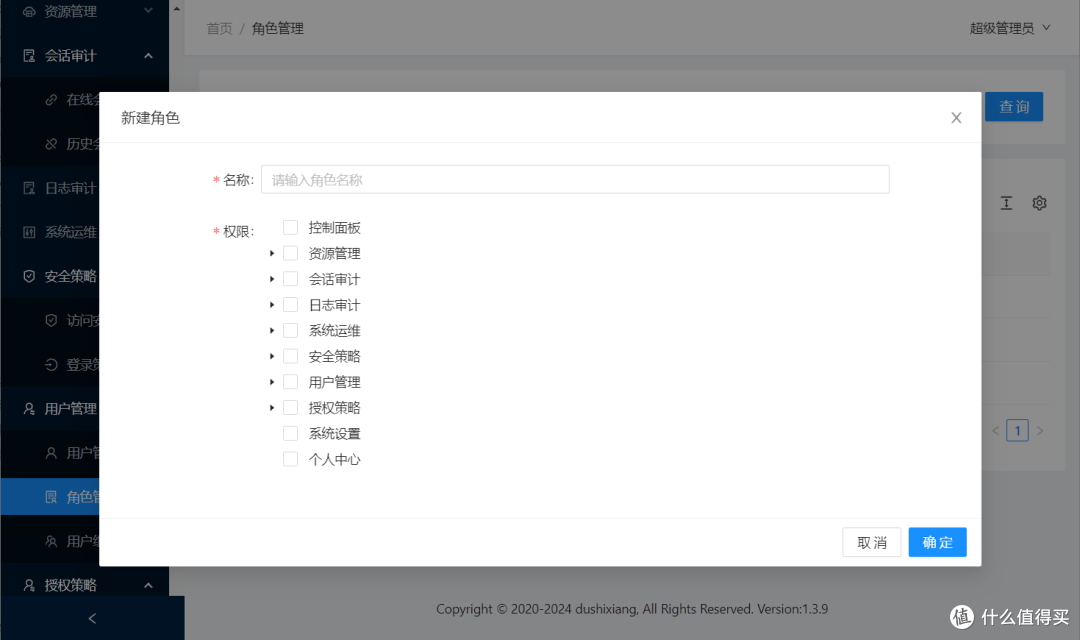Image resolution: width=1080 pixels, height=640 pixels.
Task: Click the 取消 cancel button
Action: pos(871,542)
